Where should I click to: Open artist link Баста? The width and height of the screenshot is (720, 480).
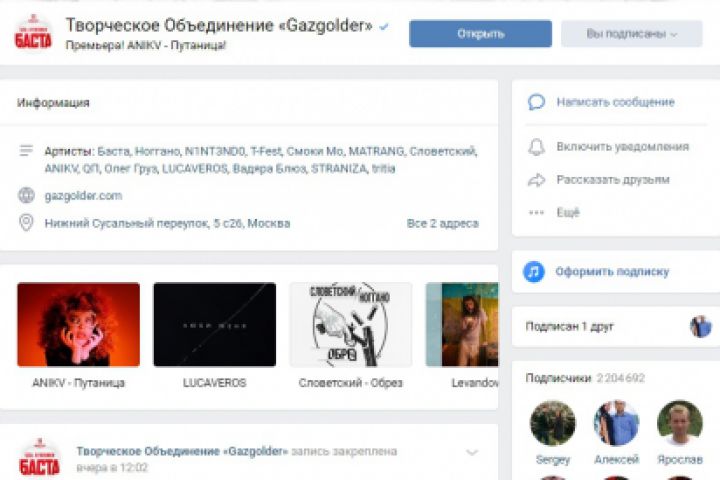click(x=113, y=151)
